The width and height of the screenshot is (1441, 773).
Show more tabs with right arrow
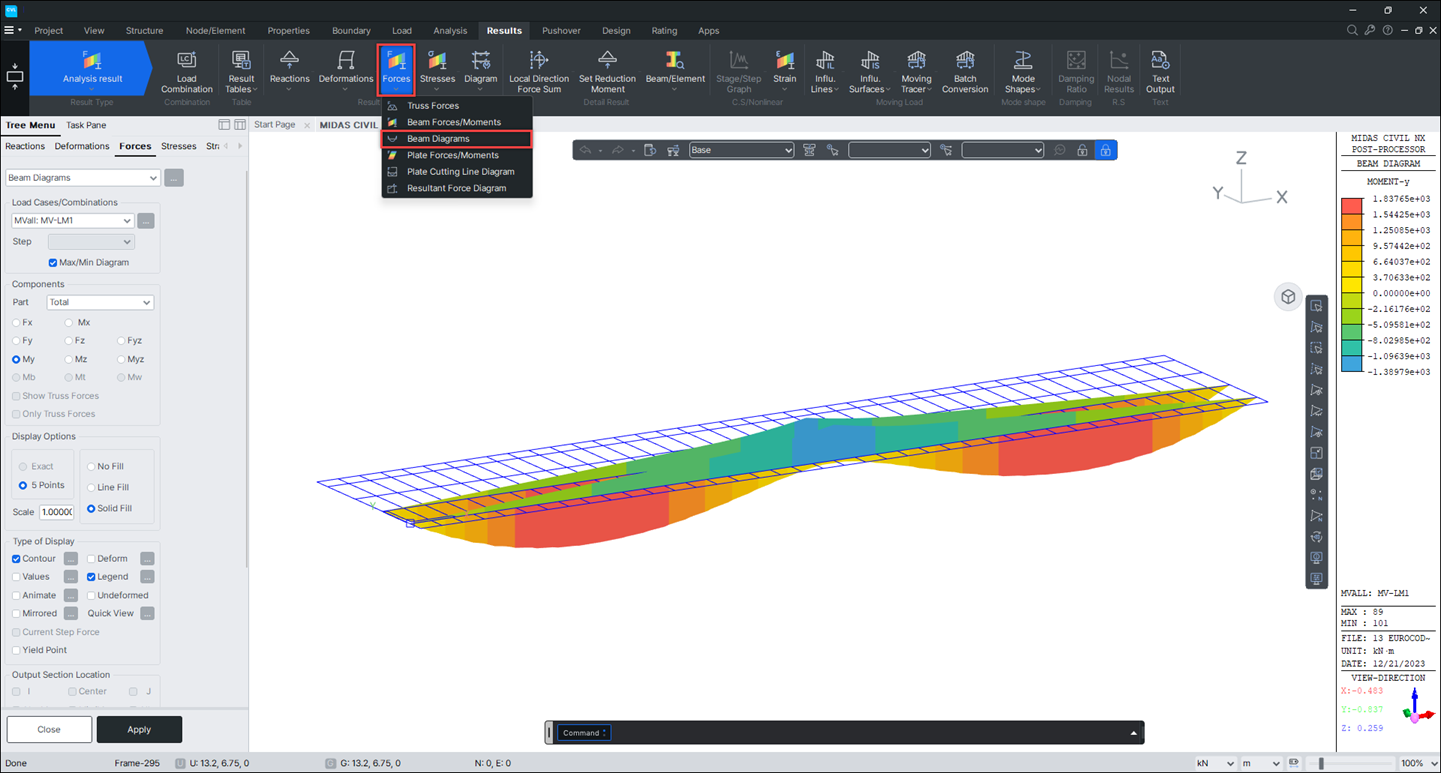240,146
